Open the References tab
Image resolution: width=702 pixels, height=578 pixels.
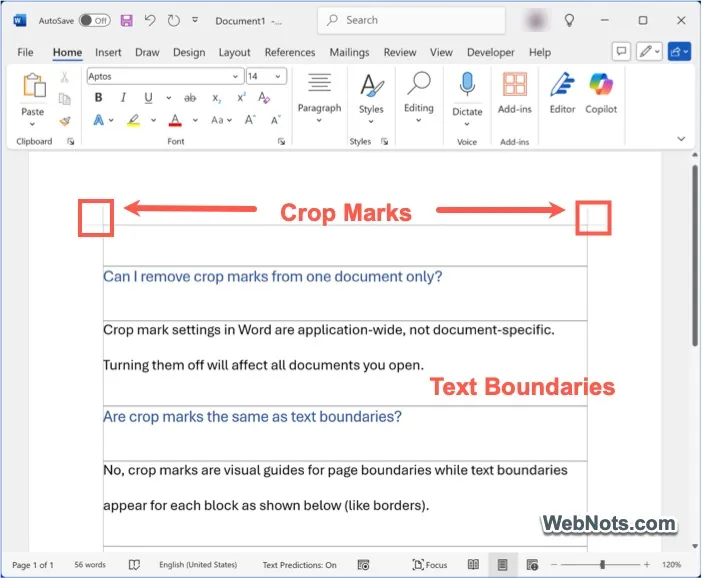289,52
